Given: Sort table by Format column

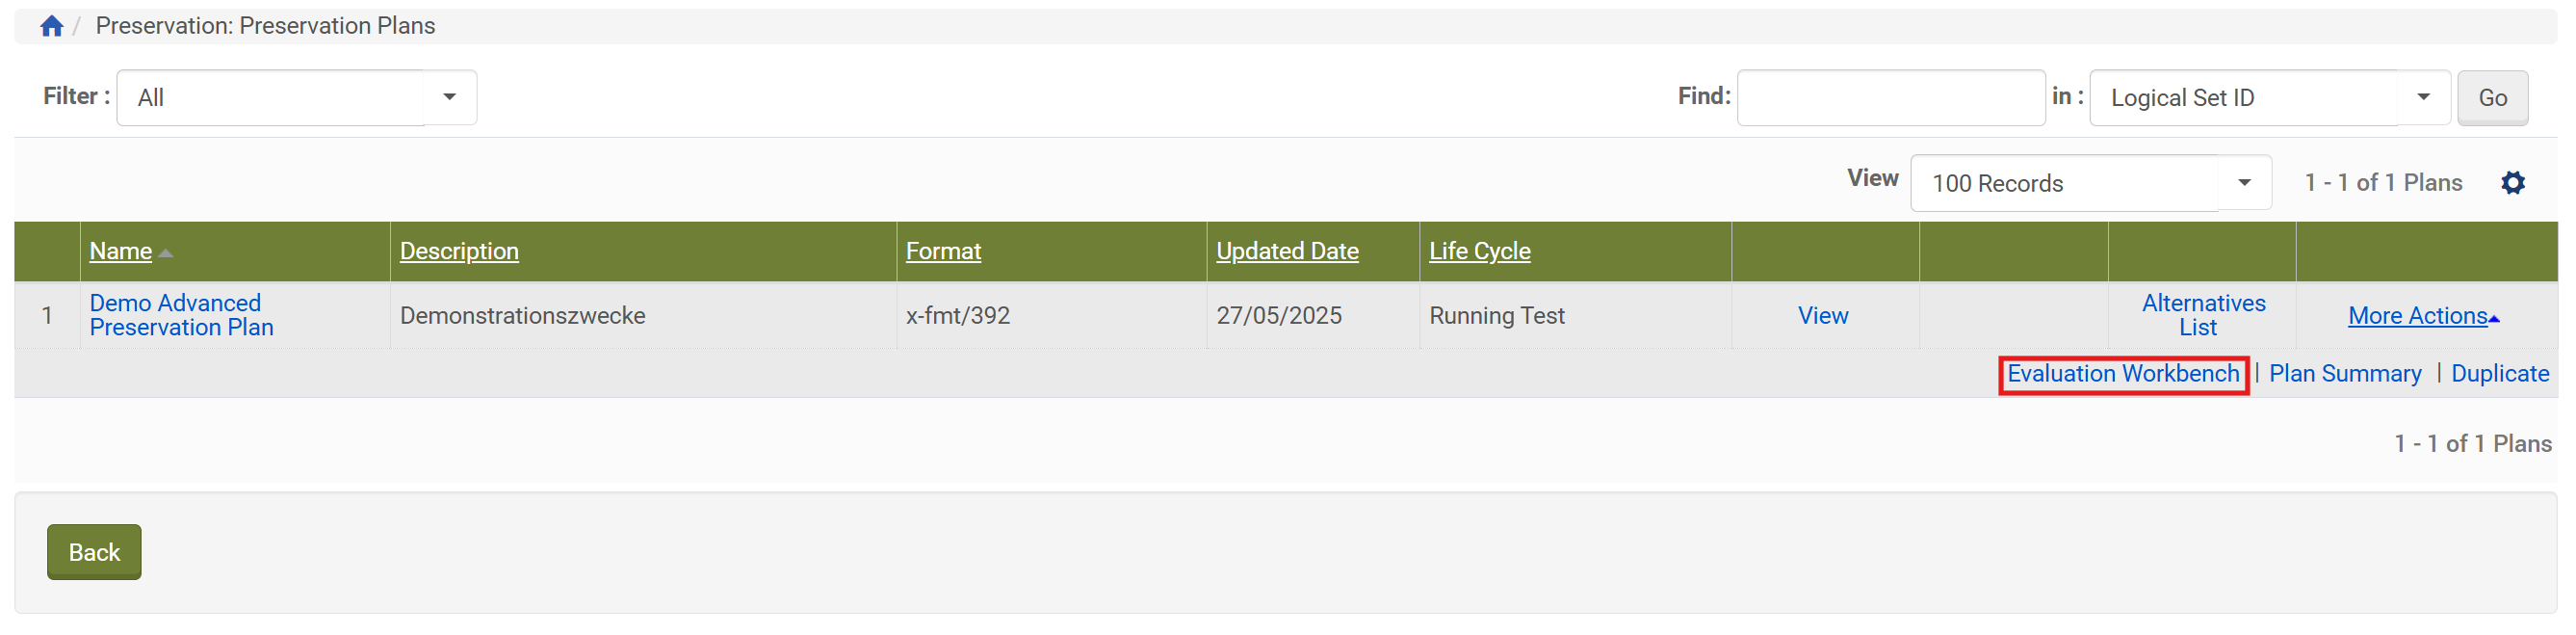Looking at the screenshot, I should click(942, 251).
